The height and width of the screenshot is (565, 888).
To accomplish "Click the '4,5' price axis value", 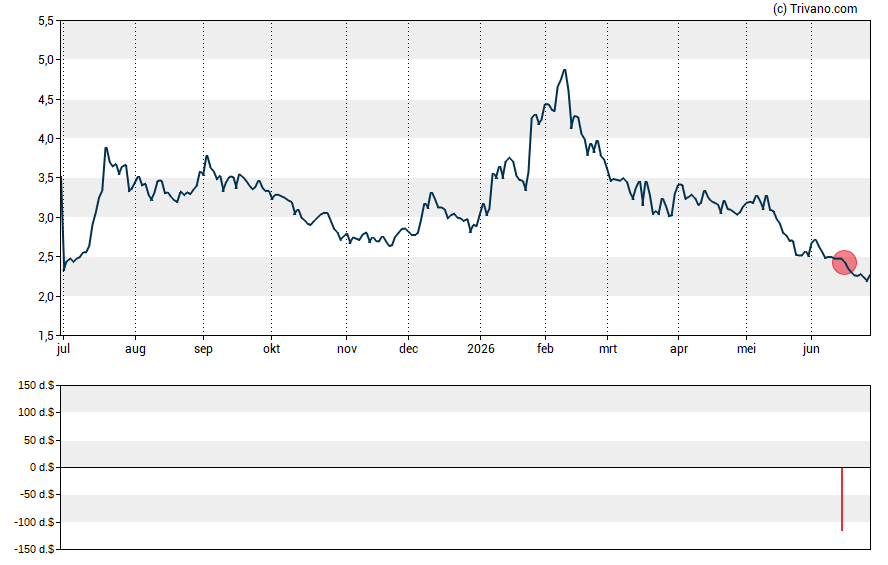I will tap(46, 100).
